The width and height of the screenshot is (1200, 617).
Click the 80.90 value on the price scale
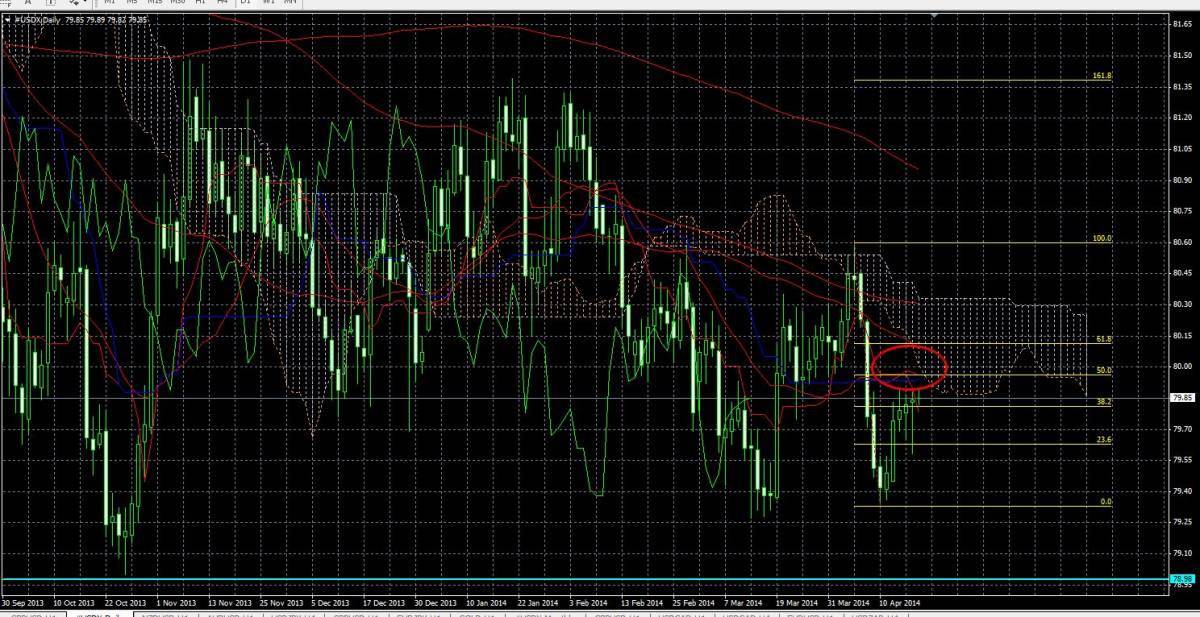[x=1180, y=180]
